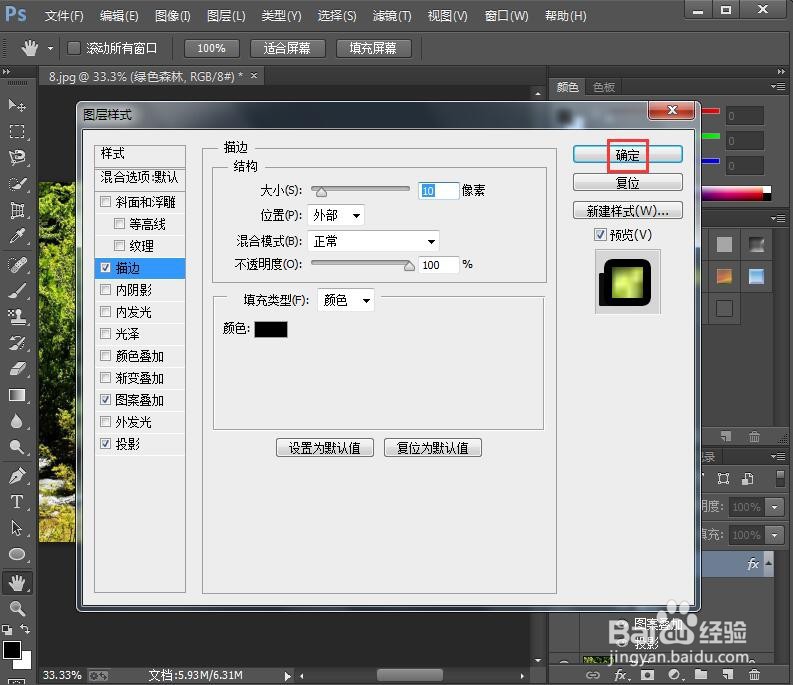Select the Ellipse shape tool

pos(17,554)
